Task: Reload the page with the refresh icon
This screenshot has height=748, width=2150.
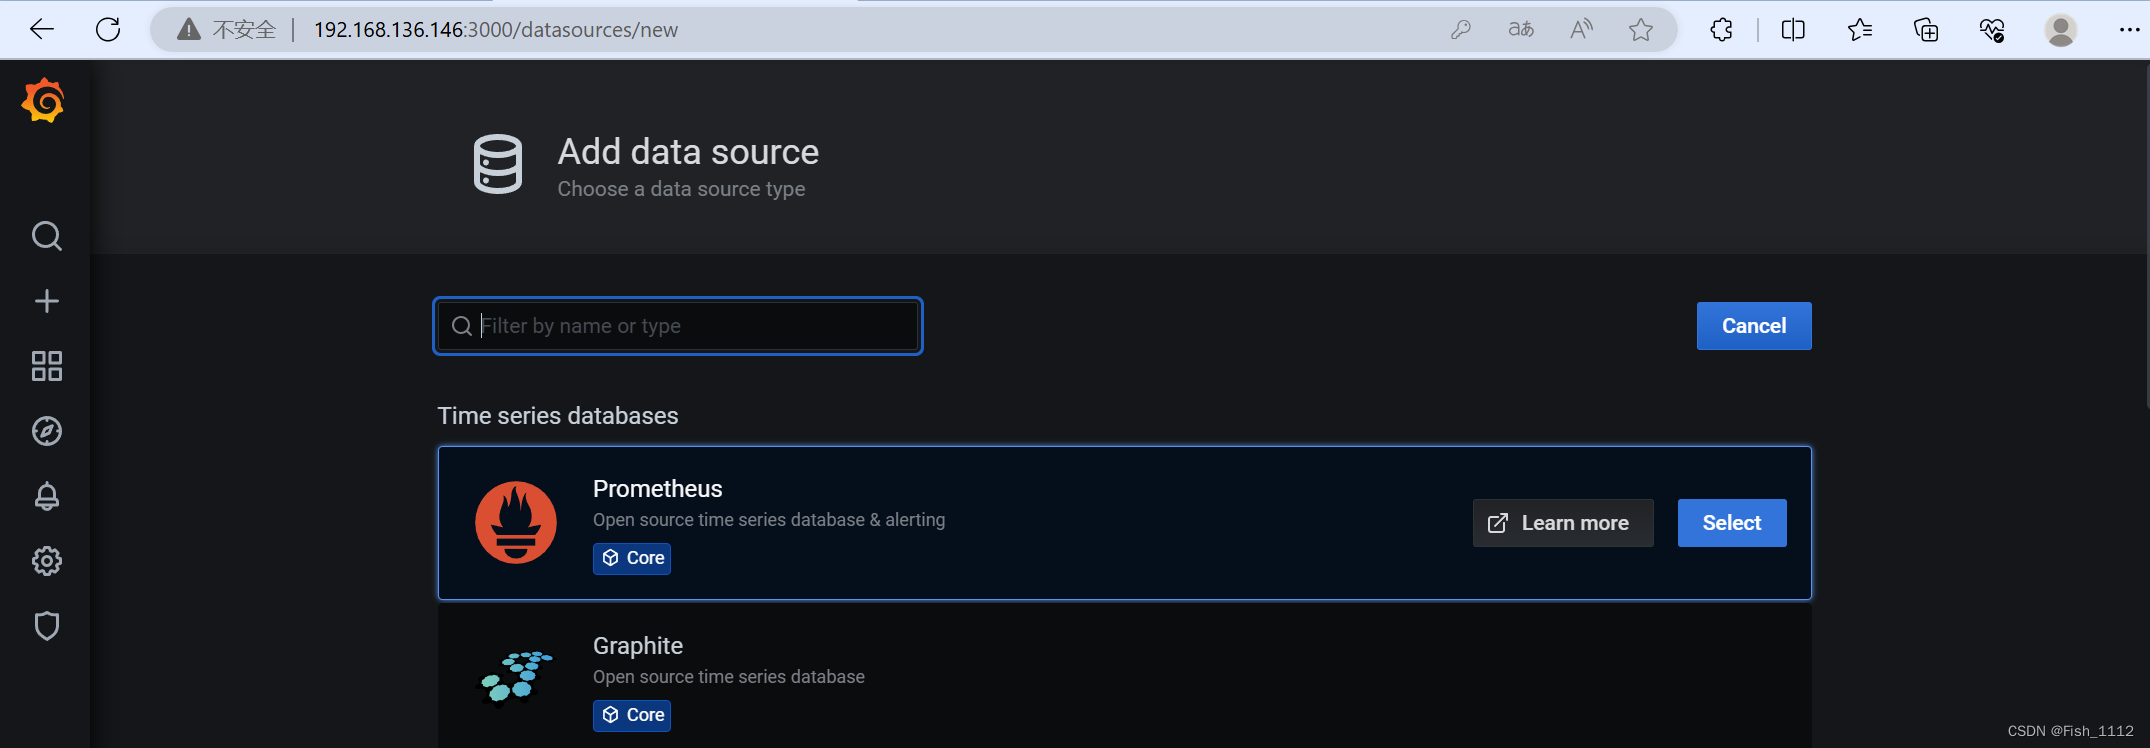Action: point(108,29)
